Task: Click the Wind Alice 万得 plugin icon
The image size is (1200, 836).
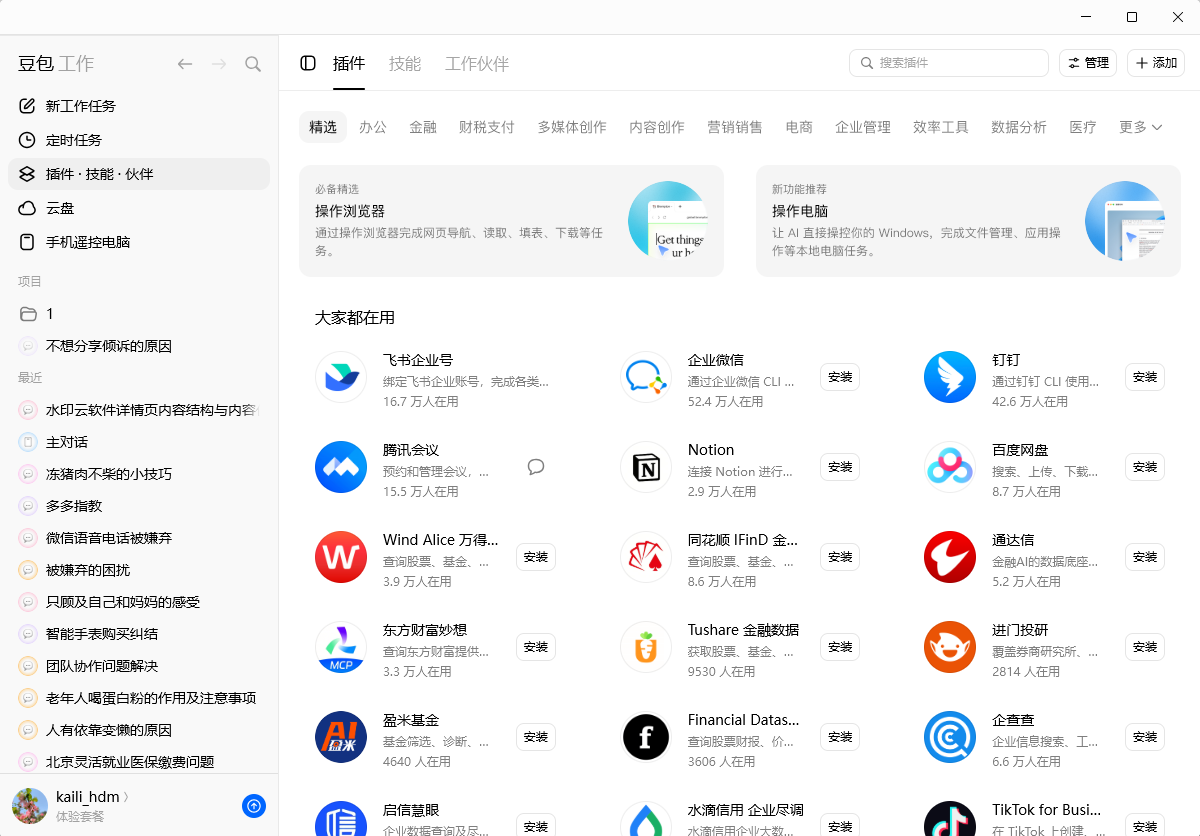Action: pos(341,557)
